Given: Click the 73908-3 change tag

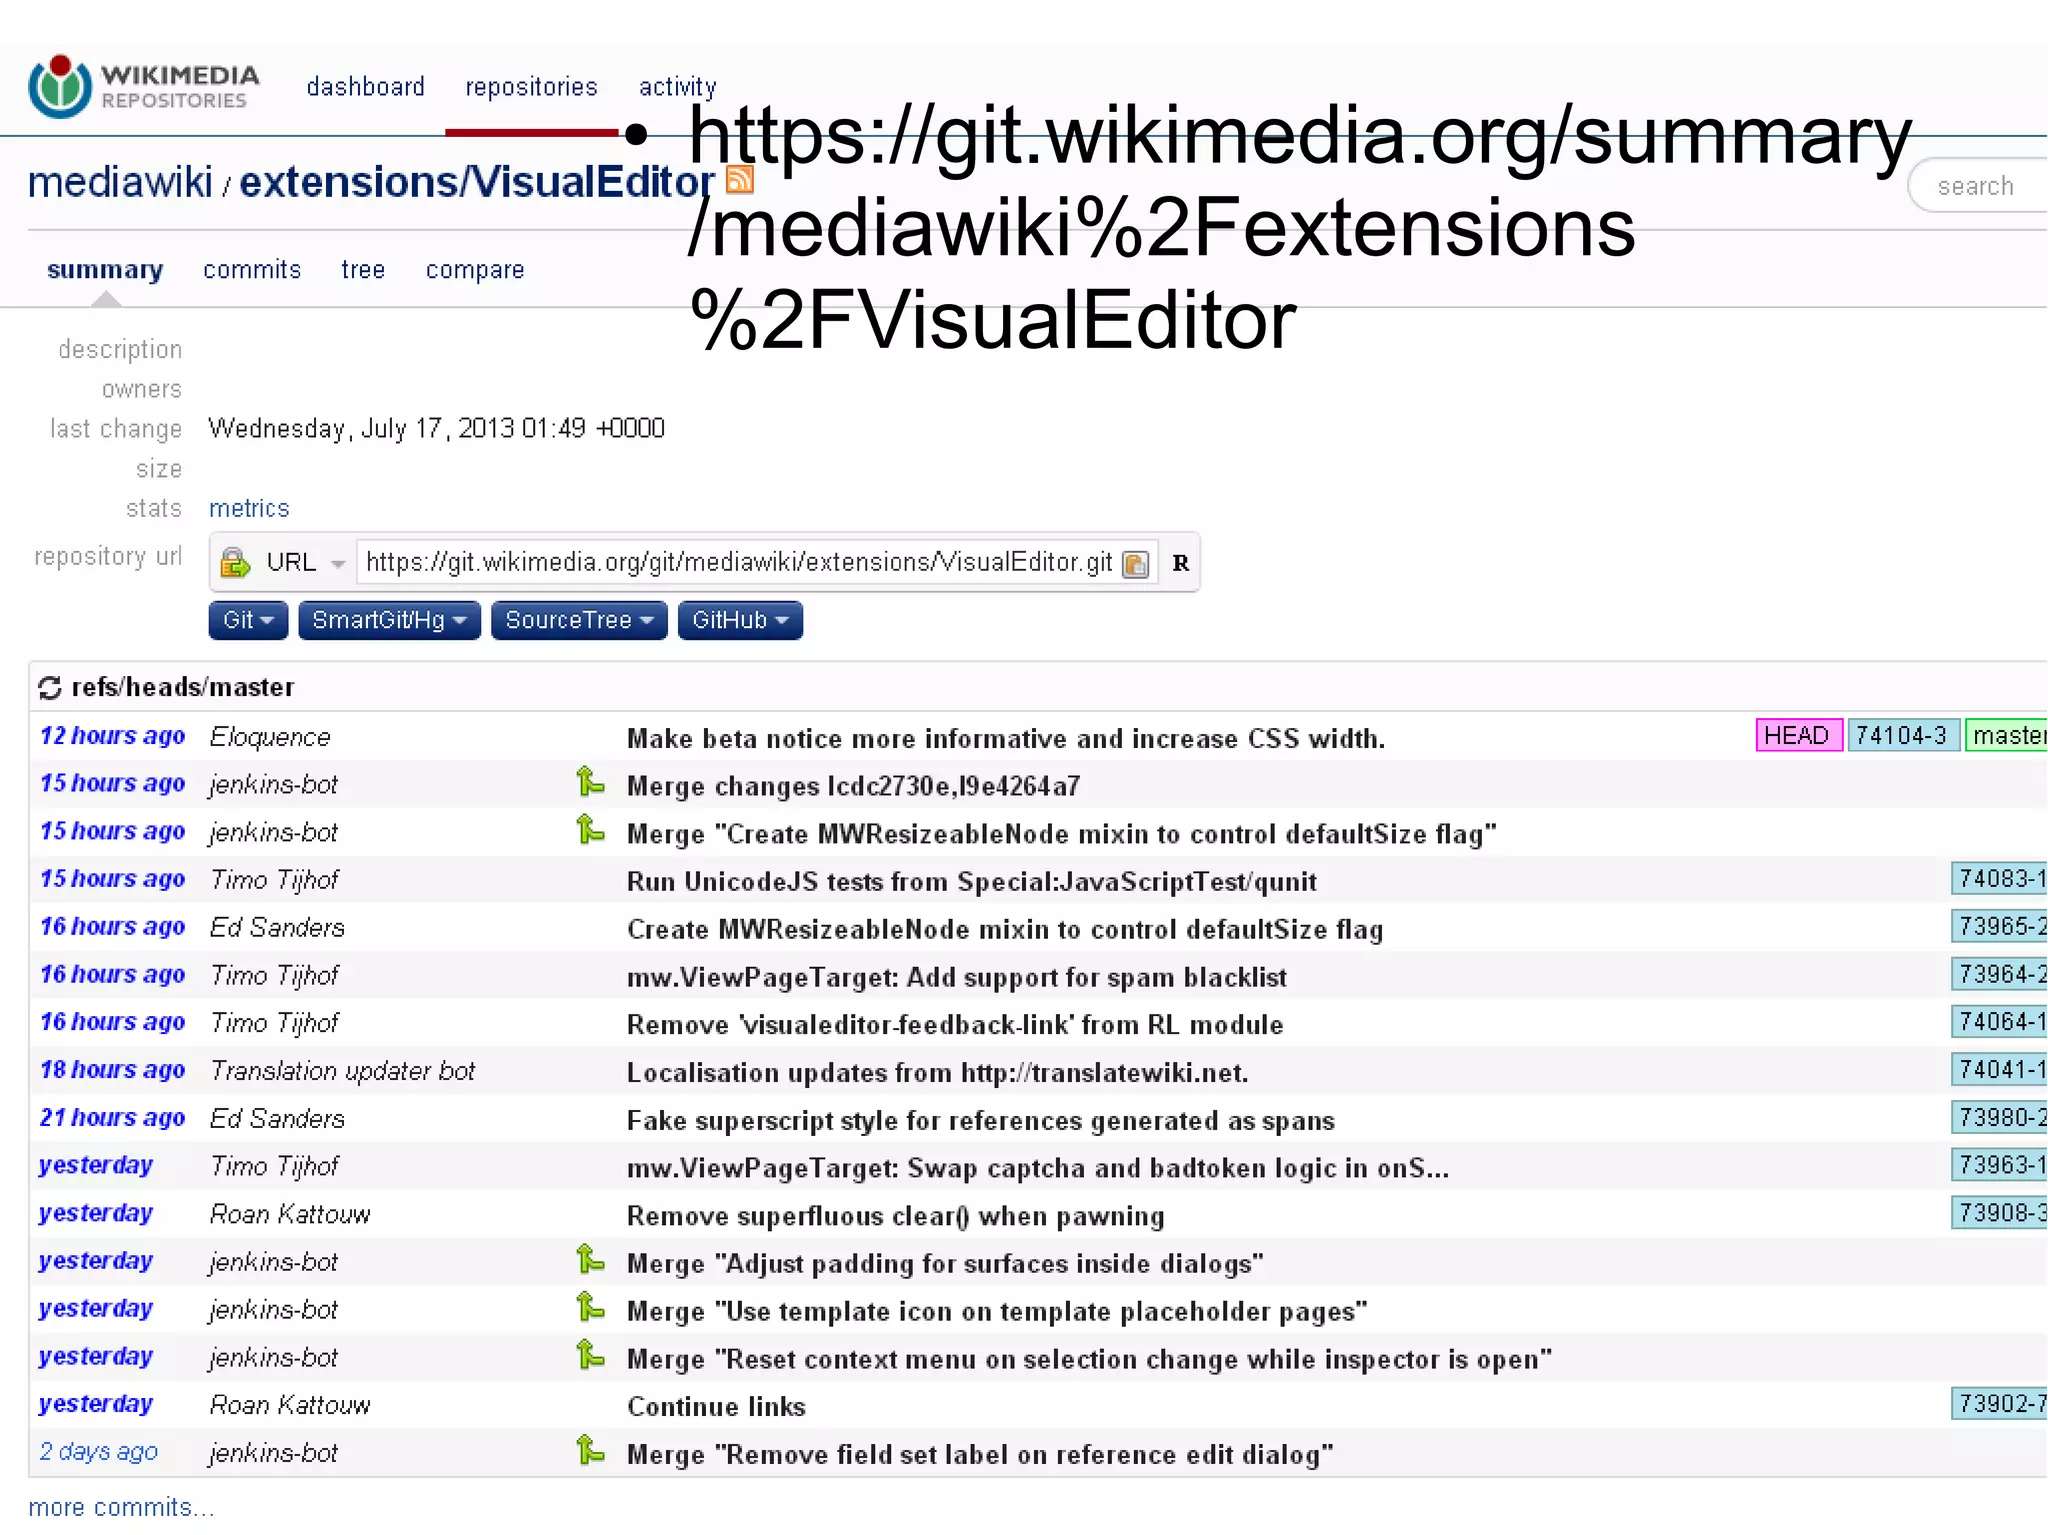Looking at the screenshot, I should click(2000, 1213).
